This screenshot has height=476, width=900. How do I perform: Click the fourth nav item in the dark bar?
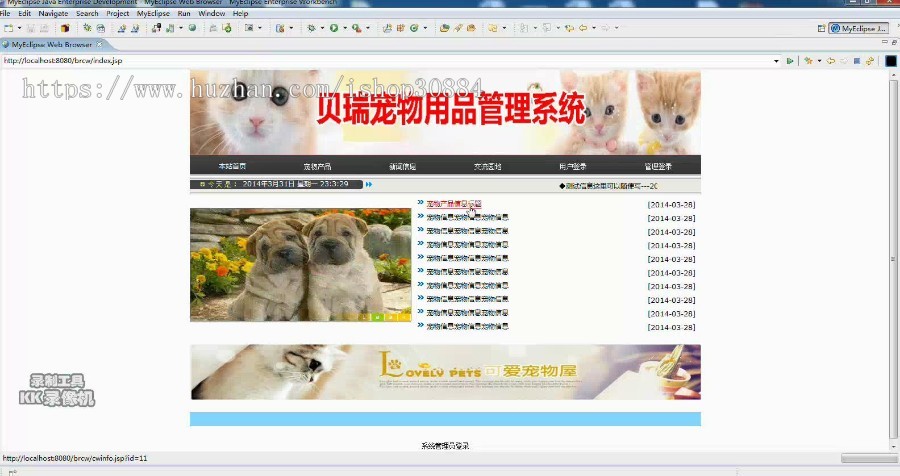[x=488, y=167]
